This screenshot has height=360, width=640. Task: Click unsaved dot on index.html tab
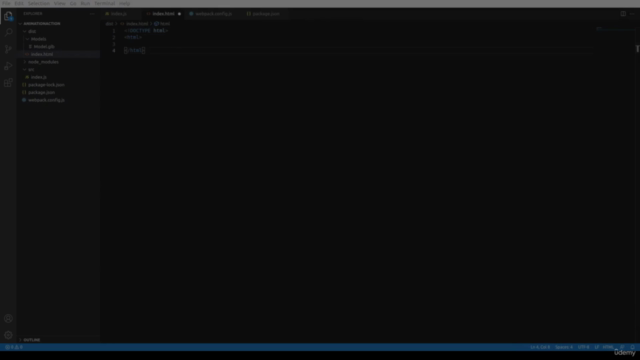point(179,14)
